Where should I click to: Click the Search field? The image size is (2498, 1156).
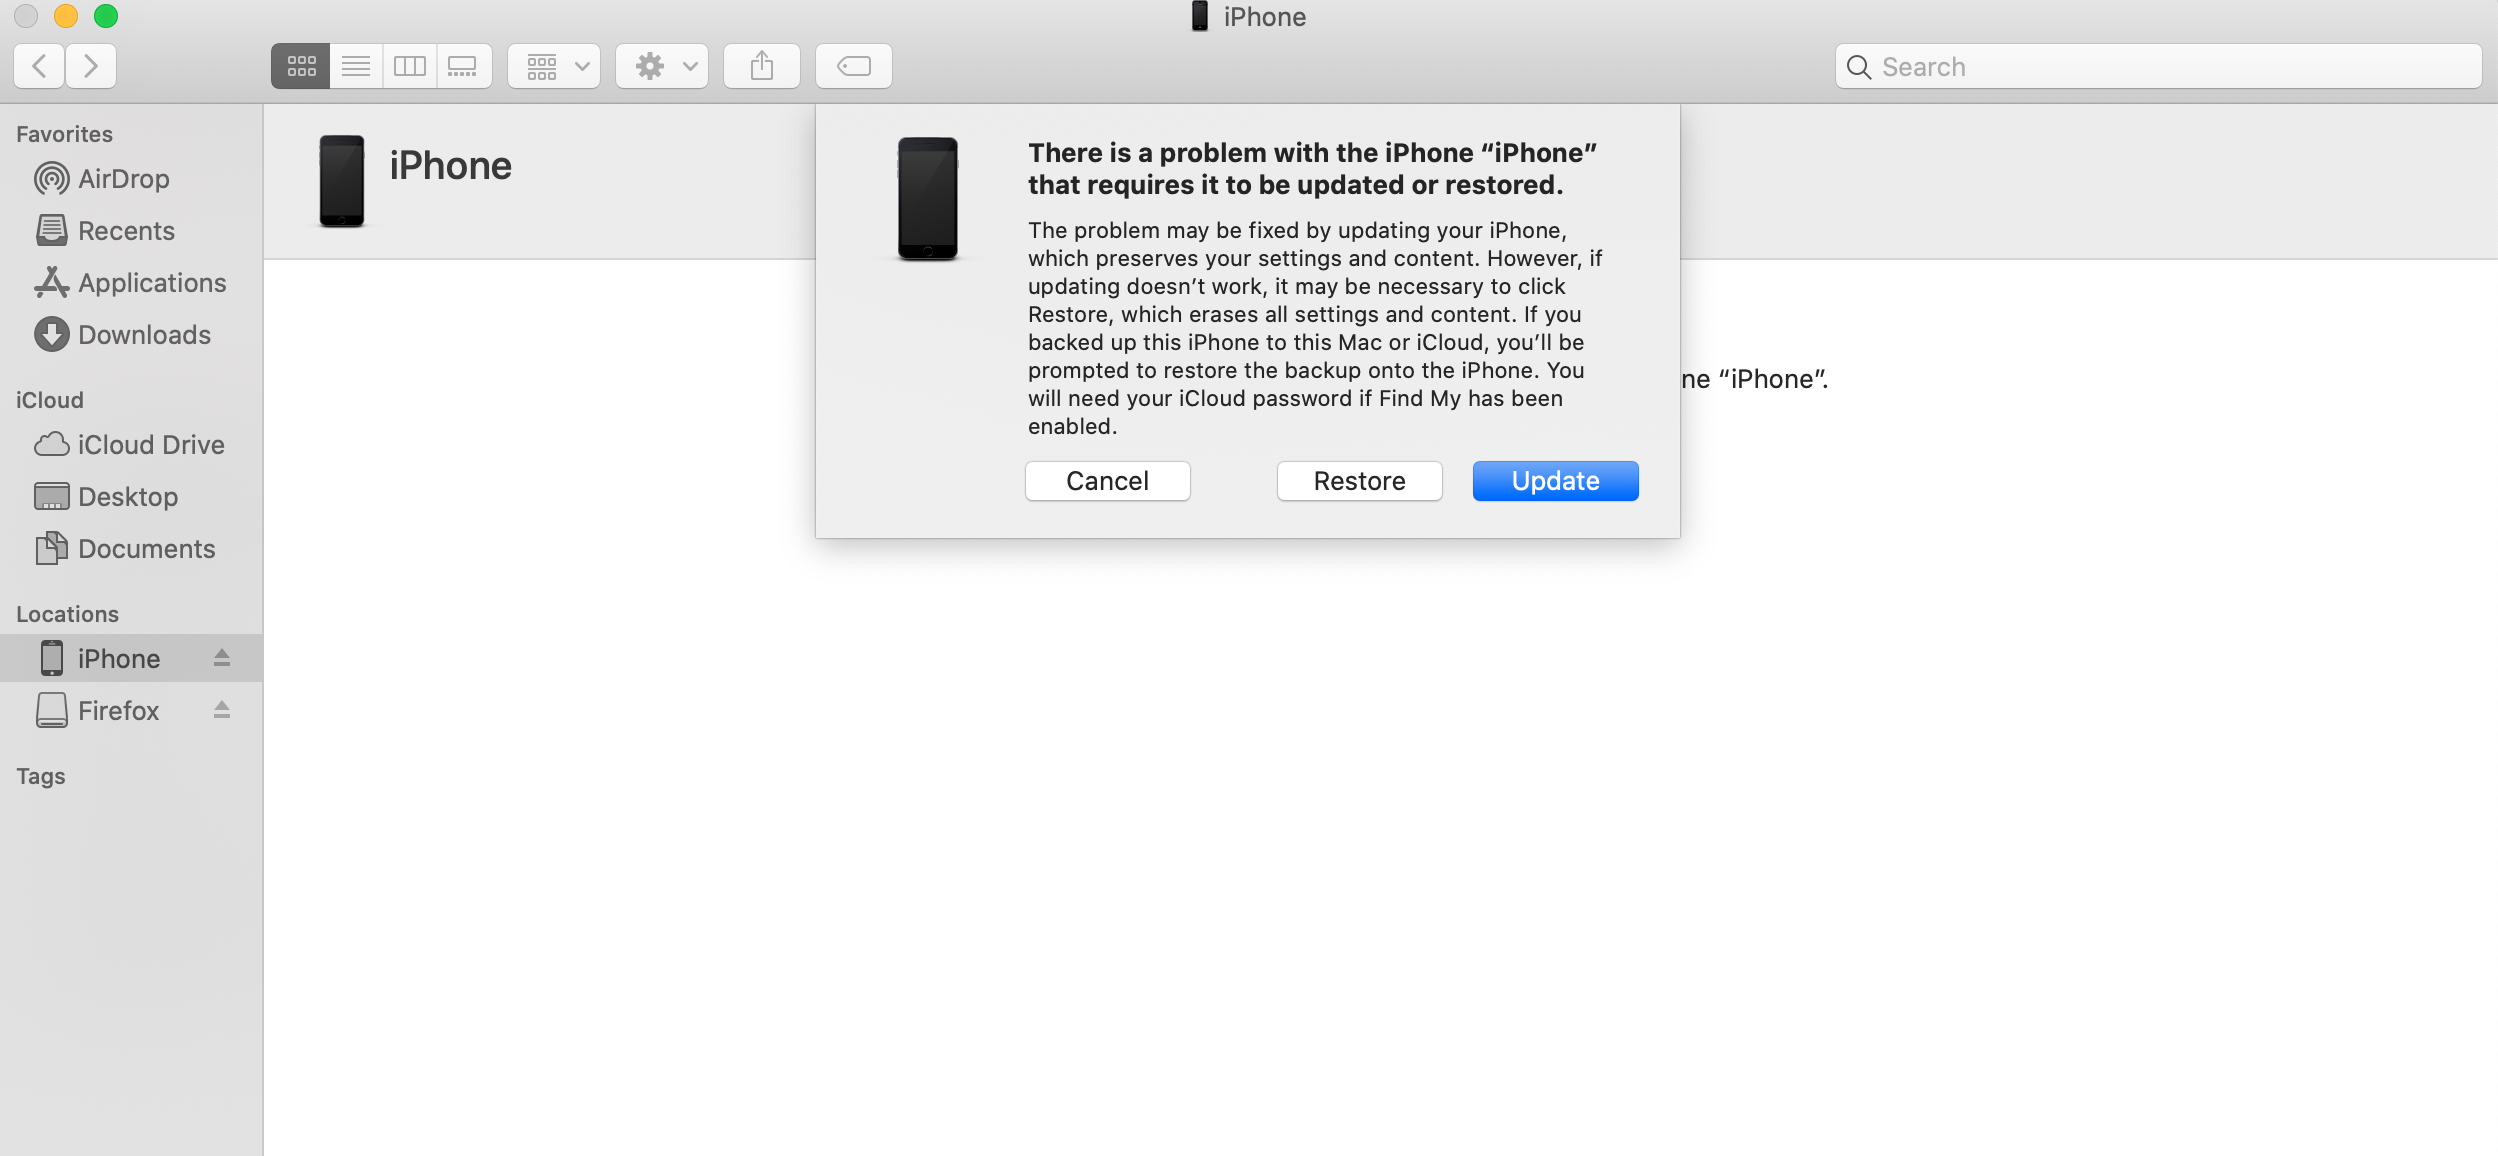[x=2158, y=66]
